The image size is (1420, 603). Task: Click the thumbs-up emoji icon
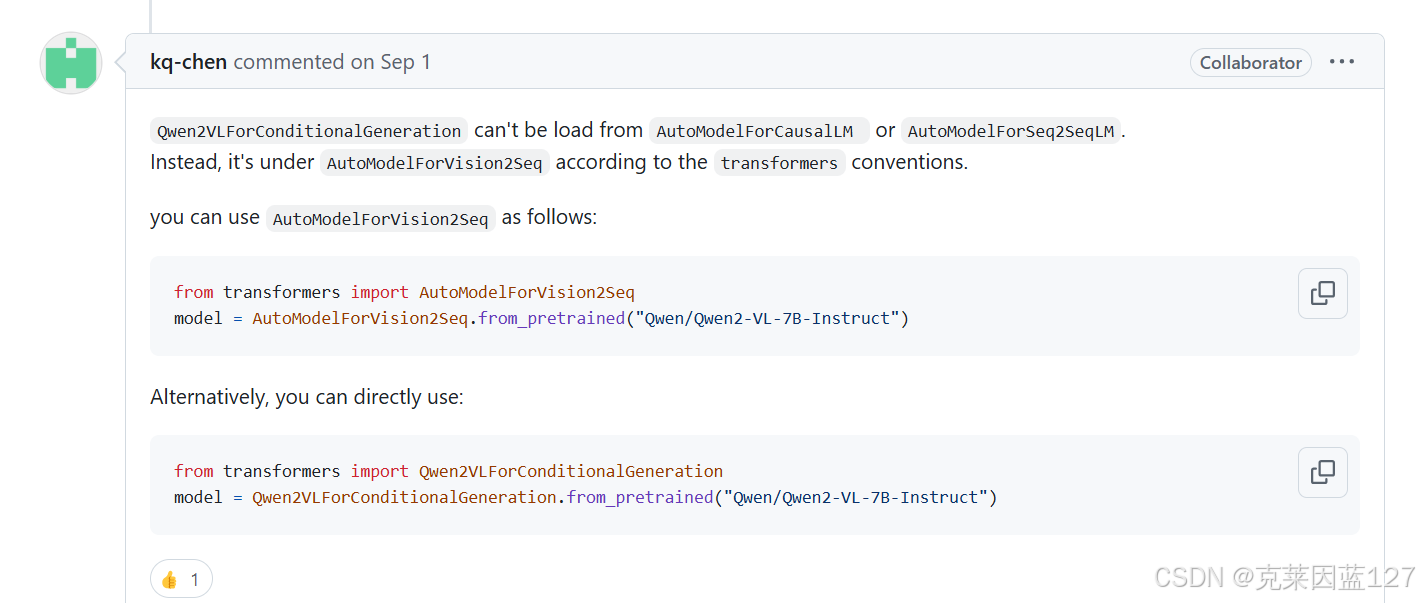pos(168,578)
